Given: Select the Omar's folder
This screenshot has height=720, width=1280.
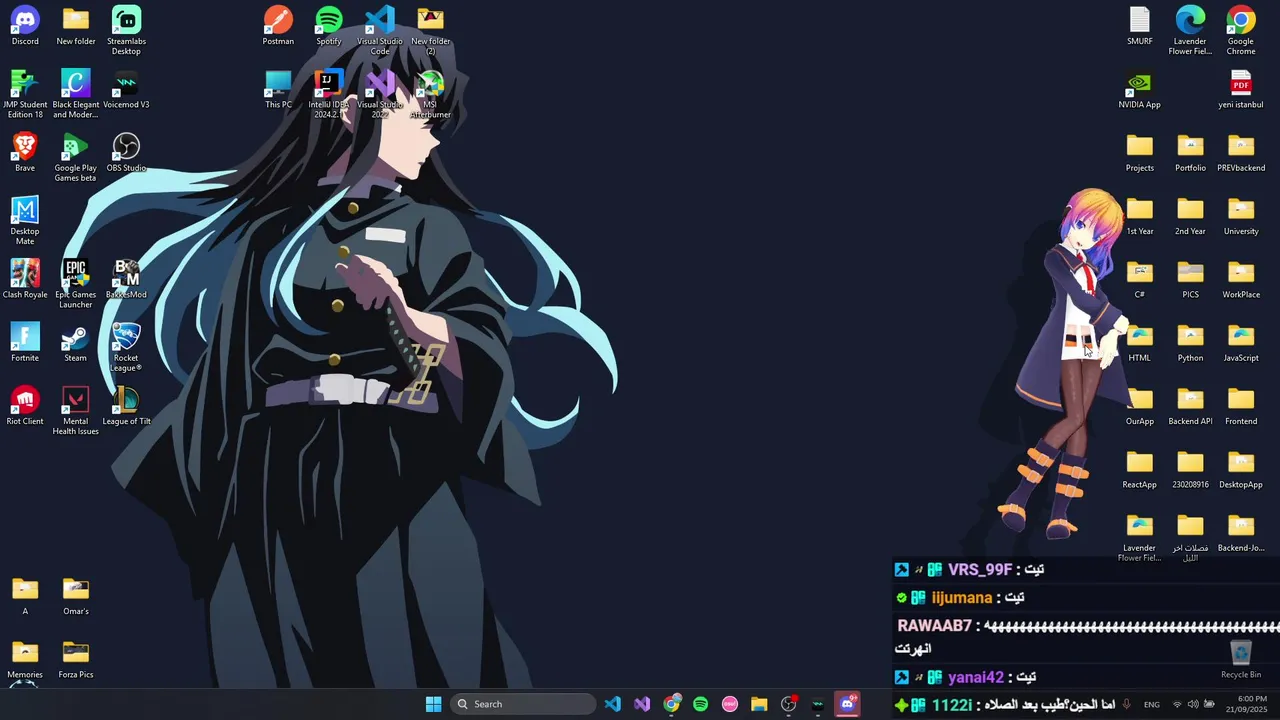Looking at the screenshot, I should coord(76,596).
